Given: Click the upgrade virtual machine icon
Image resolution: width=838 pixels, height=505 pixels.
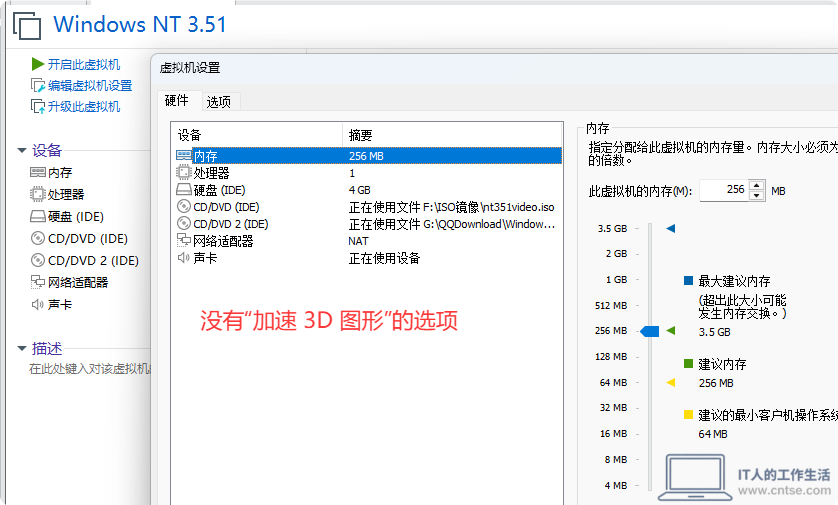Looking at the screenshot, I should 37,106.
